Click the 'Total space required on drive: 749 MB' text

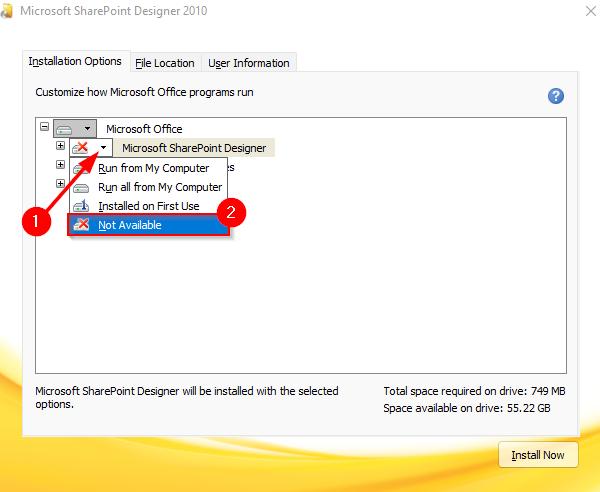tap(474, 391)
